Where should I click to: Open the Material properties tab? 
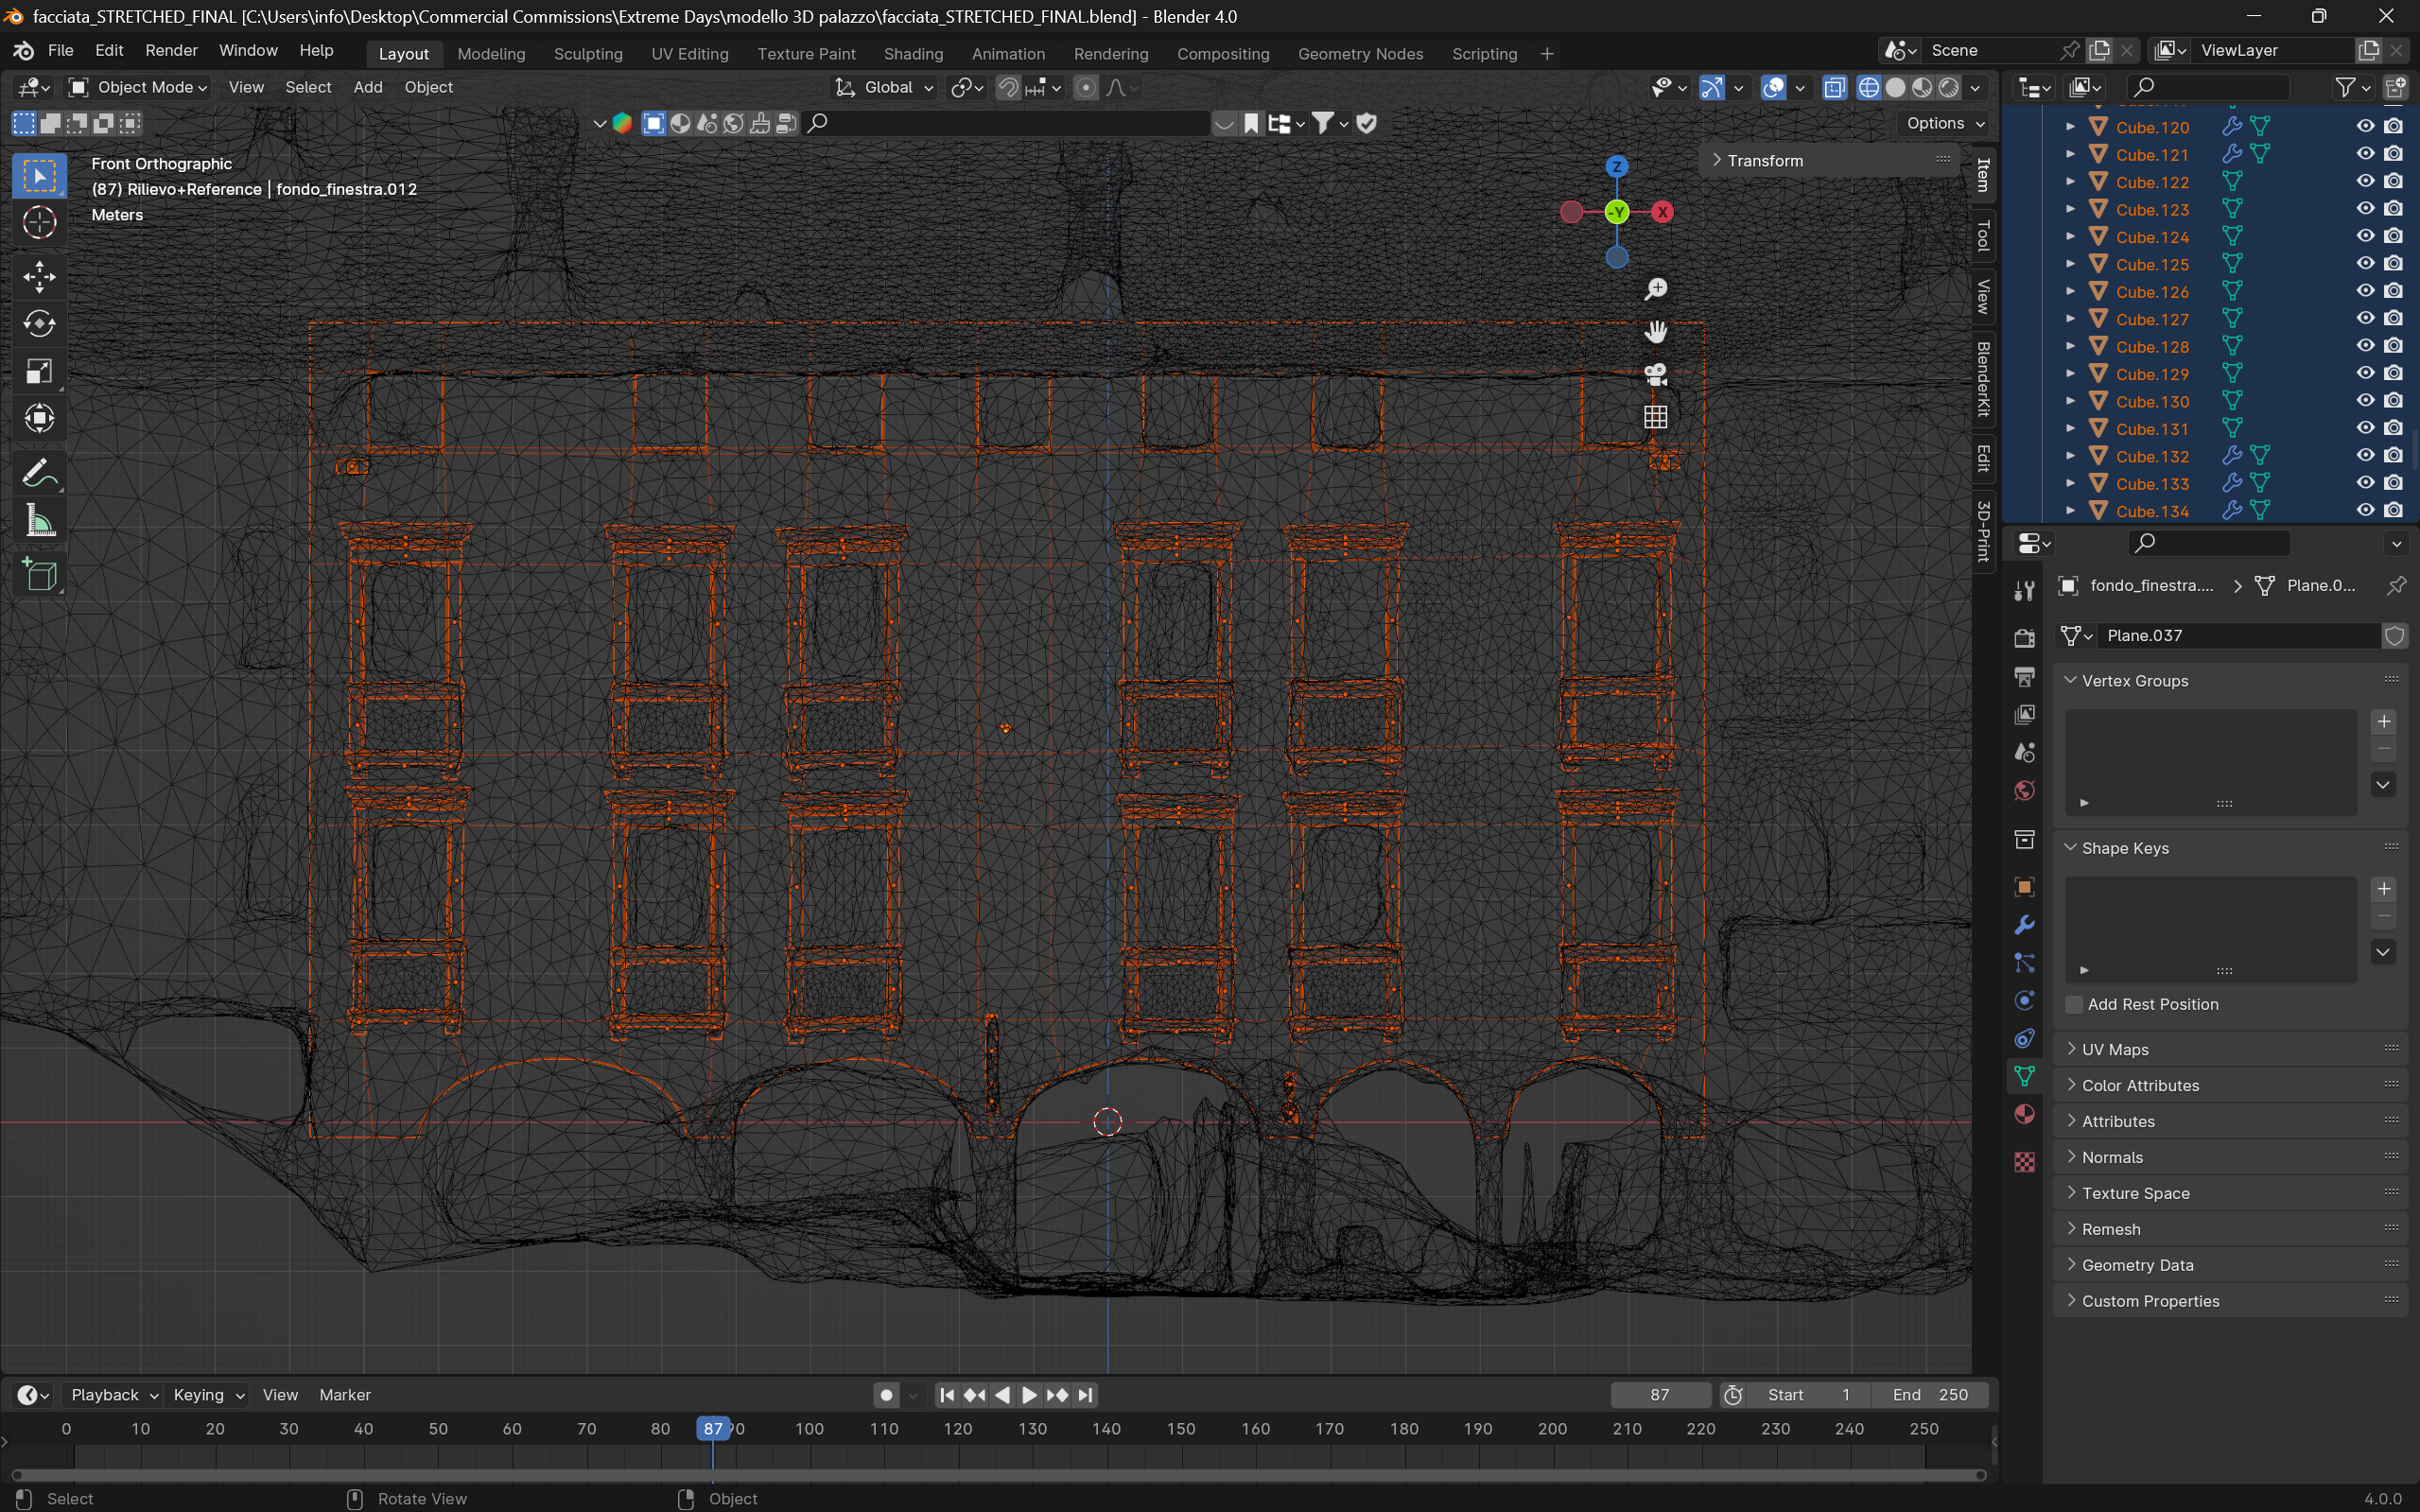[x=2025, y=1114]
